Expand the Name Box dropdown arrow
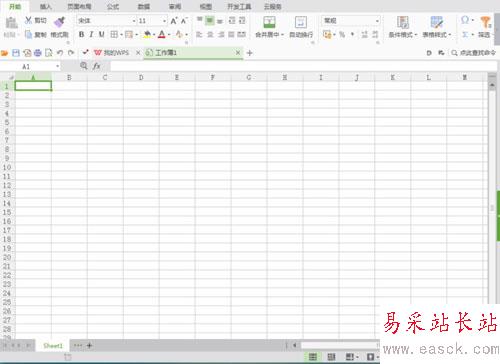The height and width of the screenshot is (364, 500). point(58,66)
